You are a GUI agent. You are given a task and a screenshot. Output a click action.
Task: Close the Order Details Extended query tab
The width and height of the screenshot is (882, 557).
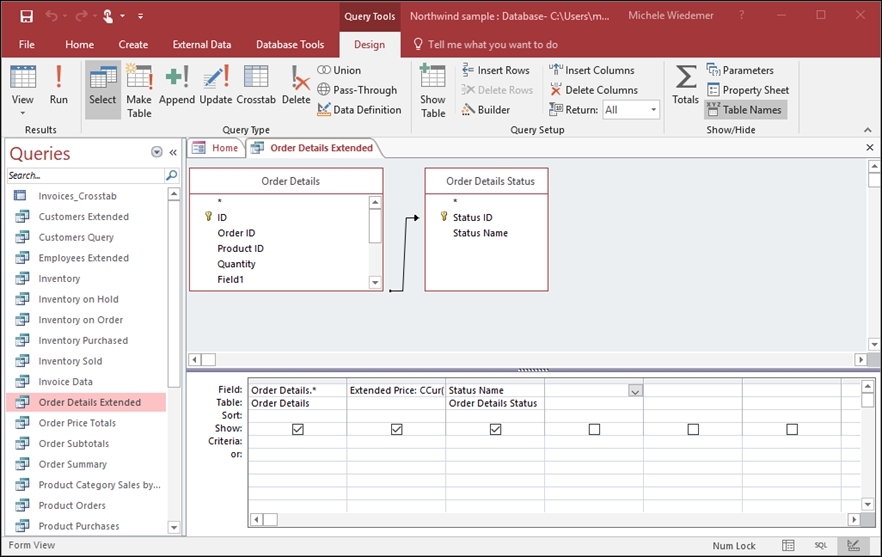870,147
